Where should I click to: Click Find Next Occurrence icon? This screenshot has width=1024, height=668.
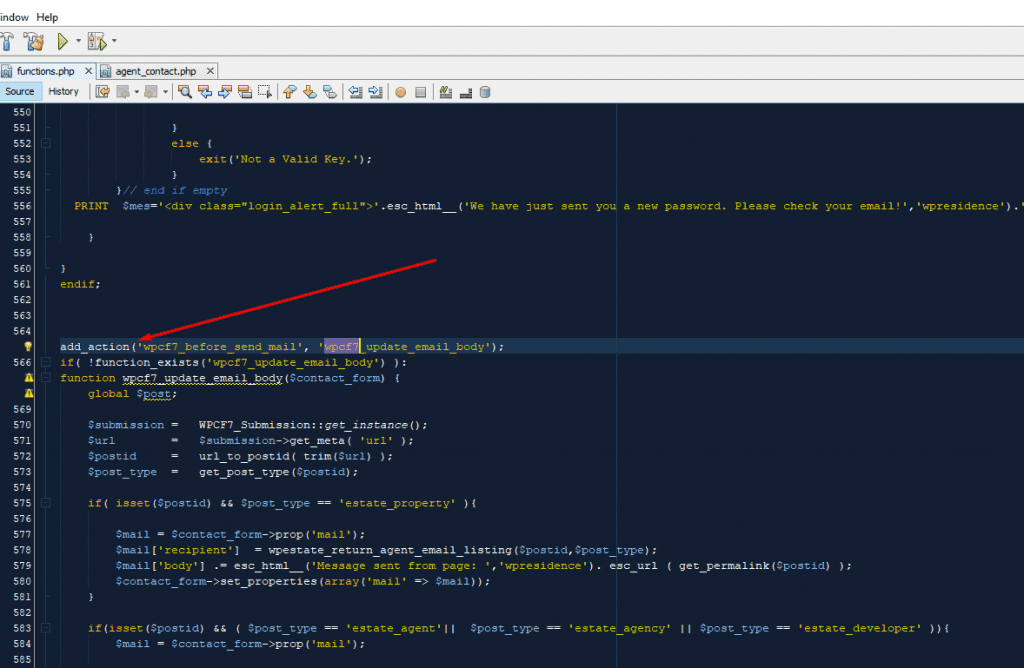click(225, 92)
